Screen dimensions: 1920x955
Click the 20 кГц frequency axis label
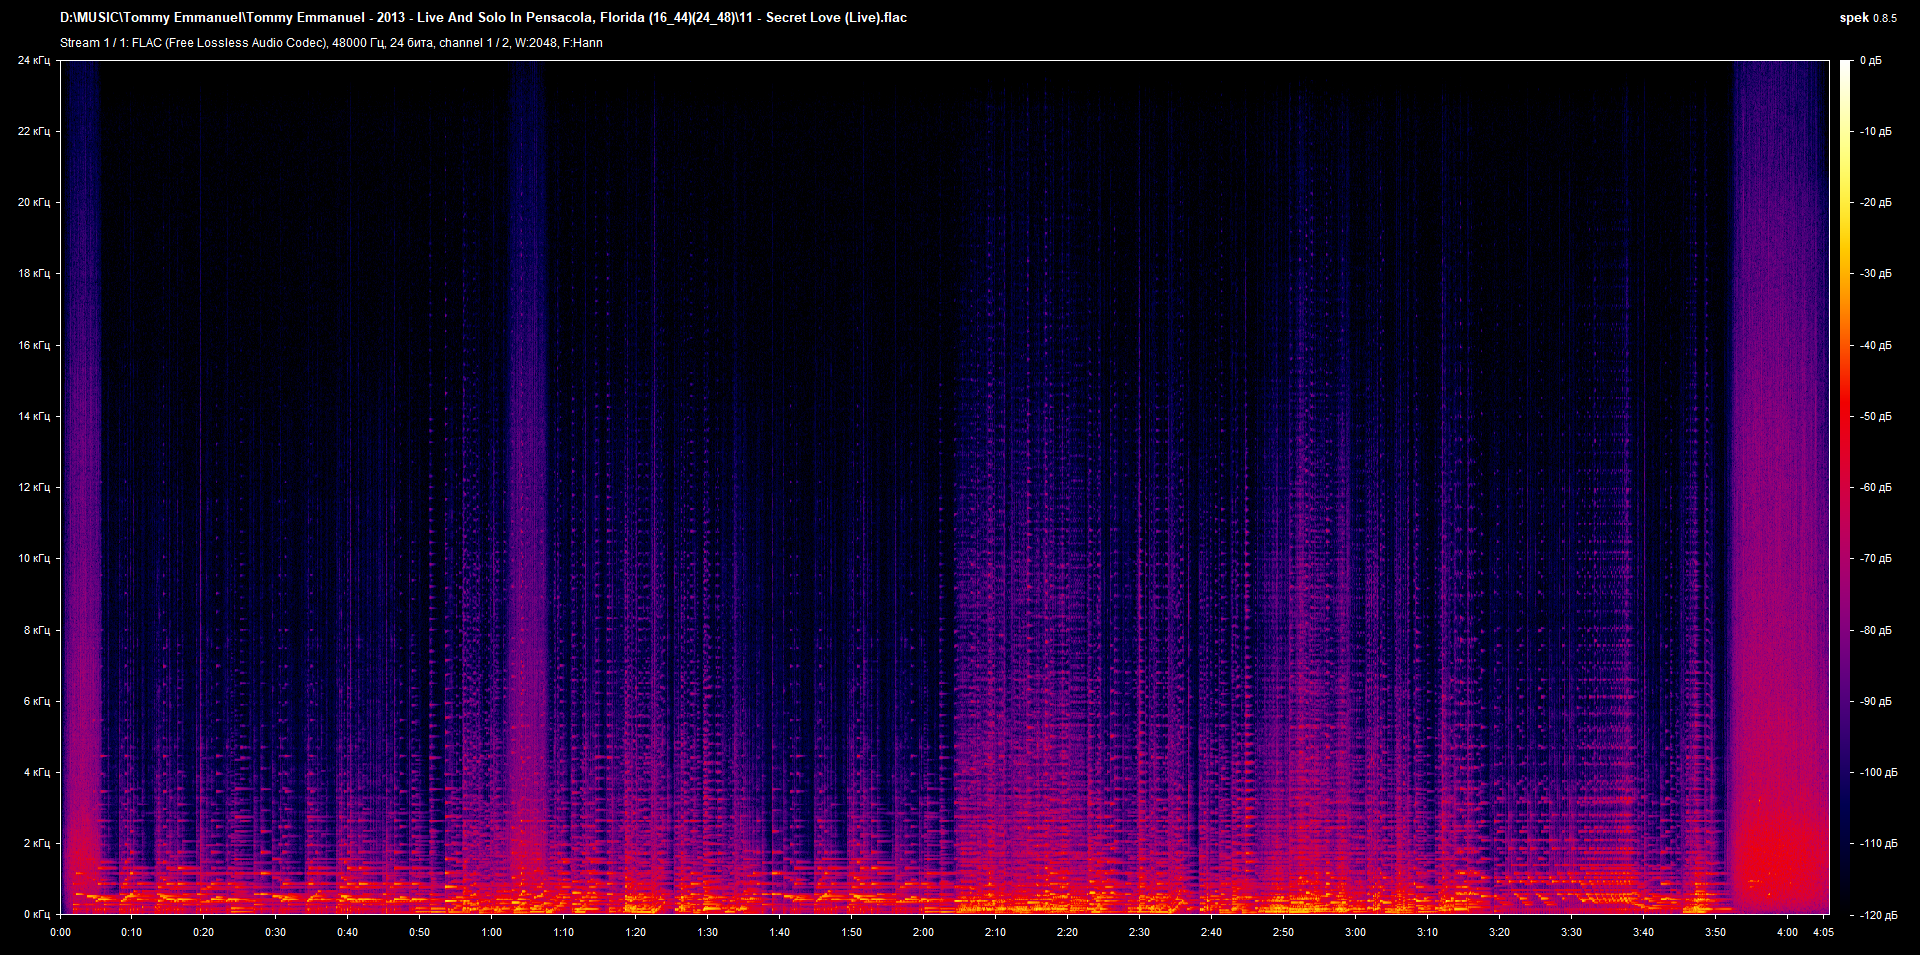click(x=33, y=203)
